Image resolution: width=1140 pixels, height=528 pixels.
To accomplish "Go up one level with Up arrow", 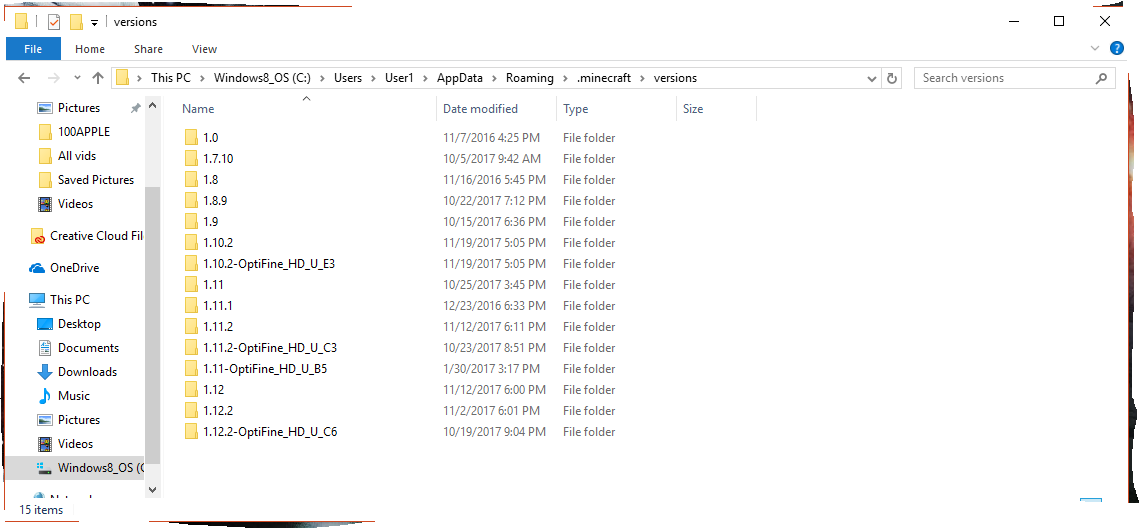I will (98, 78).
